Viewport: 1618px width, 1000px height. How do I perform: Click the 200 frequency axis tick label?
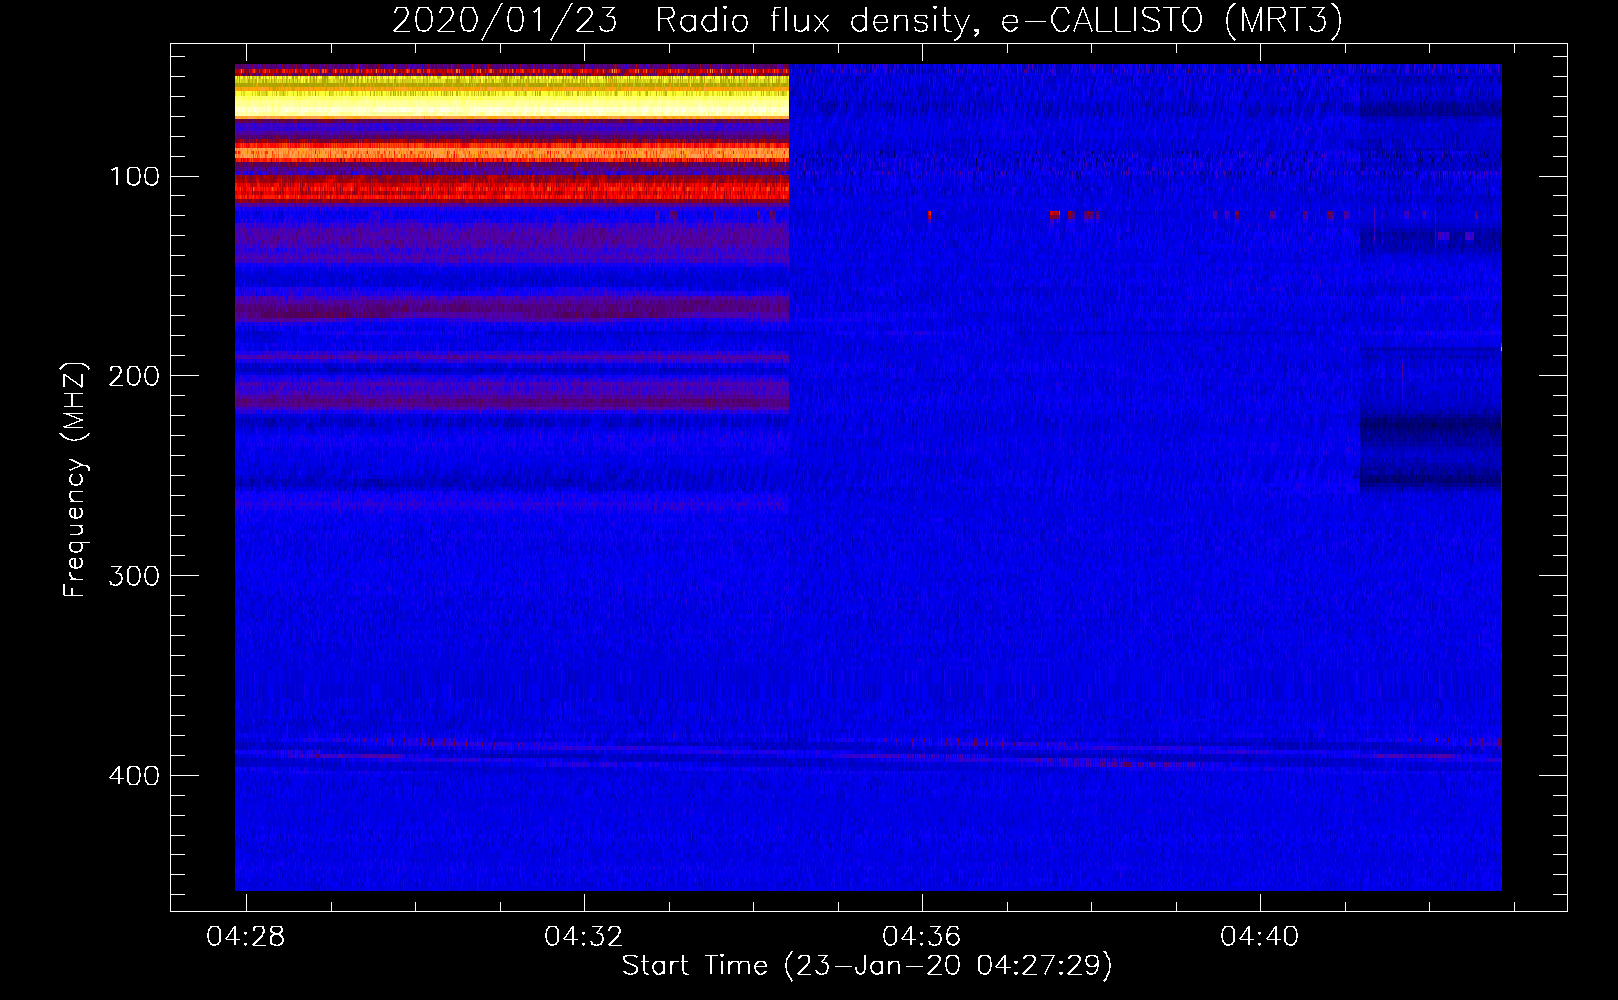pos(134,376)
